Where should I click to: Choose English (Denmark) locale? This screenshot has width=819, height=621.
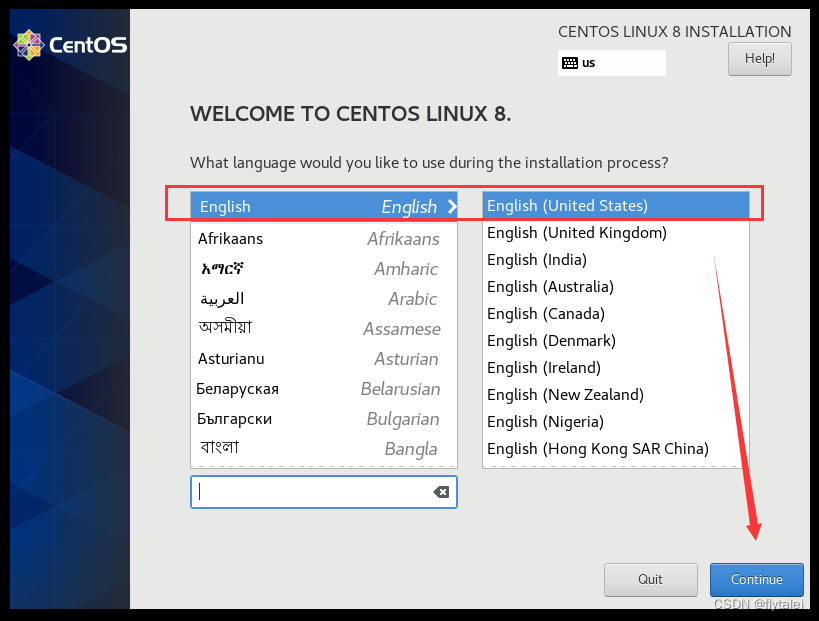[616, 341]
